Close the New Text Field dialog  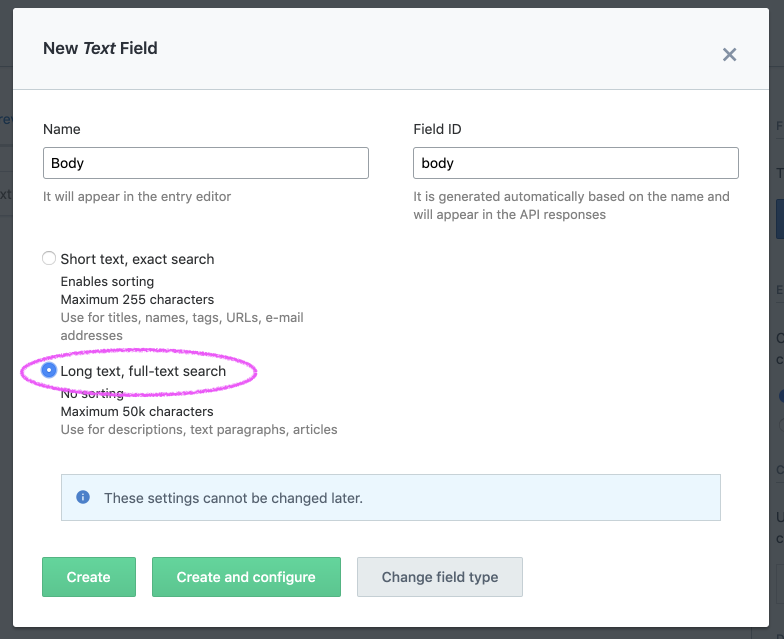[x=729, y=55]
